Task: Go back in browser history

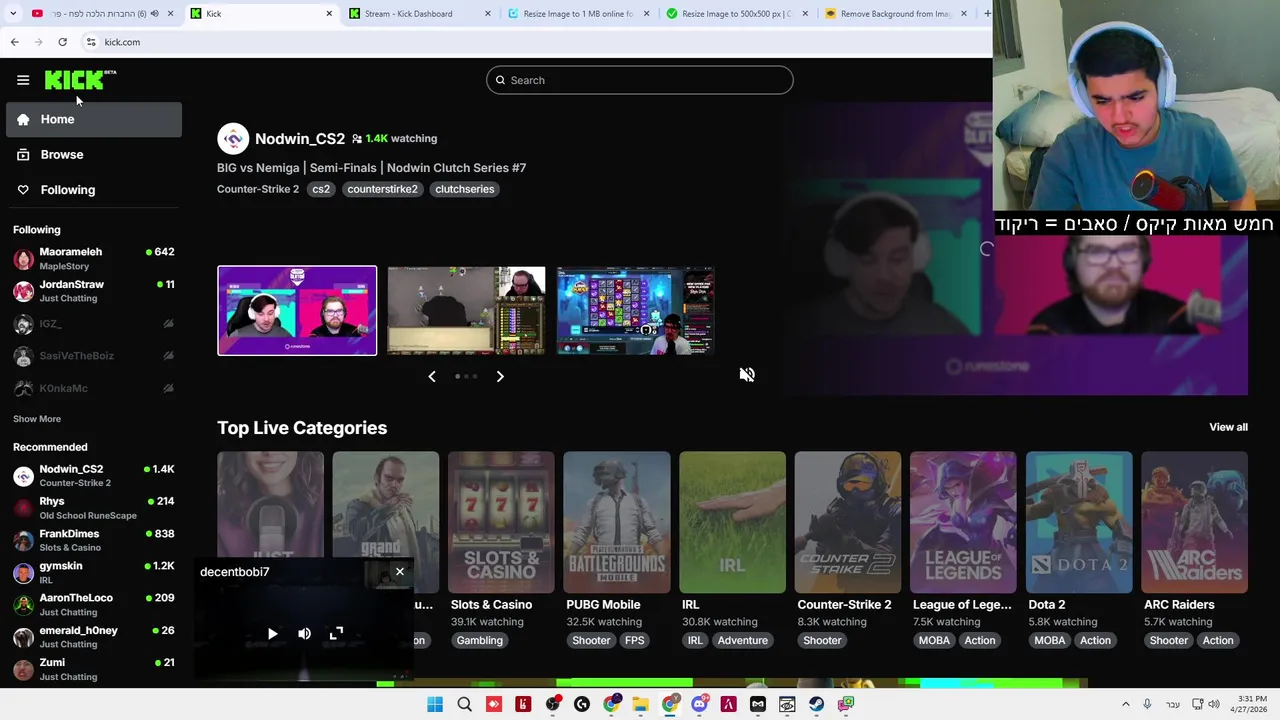Action: tap(14, 42)
